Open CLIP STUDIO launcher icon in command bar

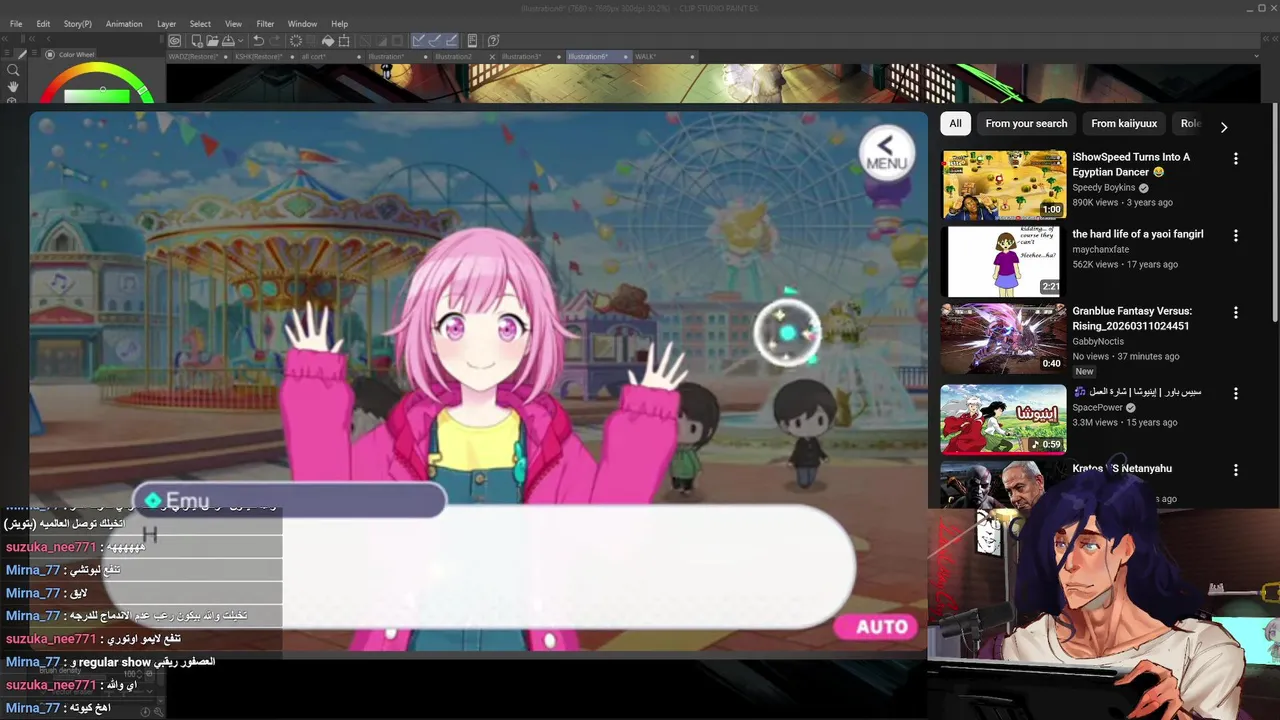(x=175, y=41)
